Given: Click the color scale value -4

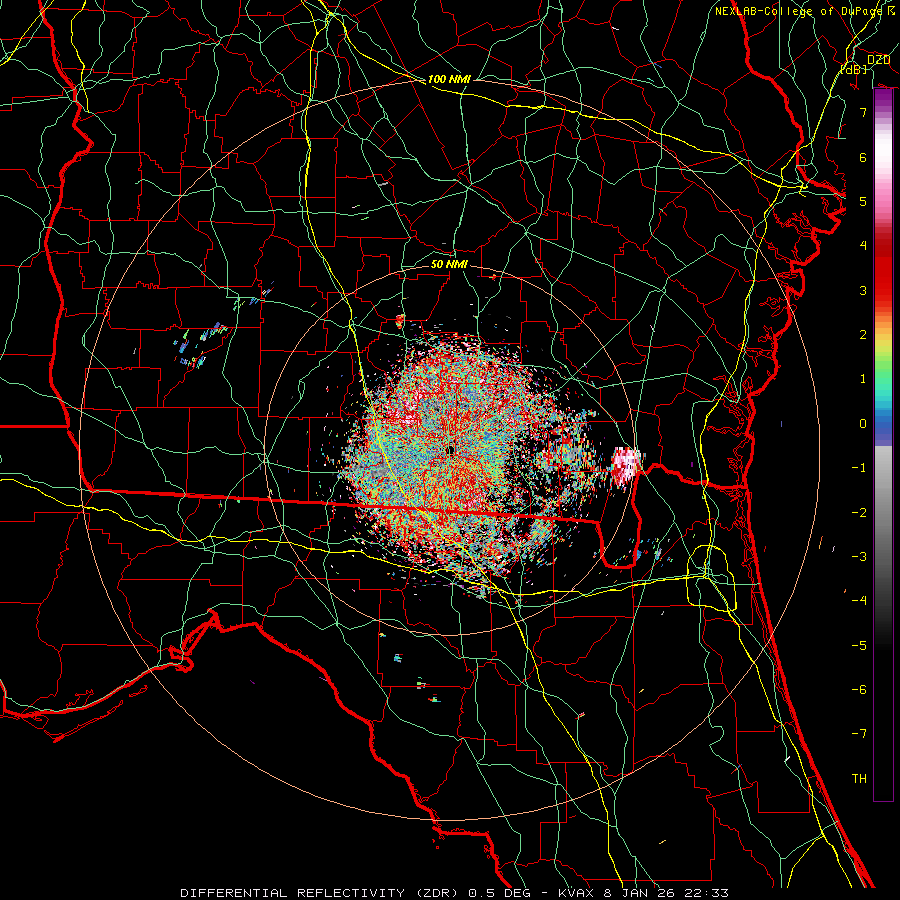Looking at the screenshot, I should click(x=859, y=601).
